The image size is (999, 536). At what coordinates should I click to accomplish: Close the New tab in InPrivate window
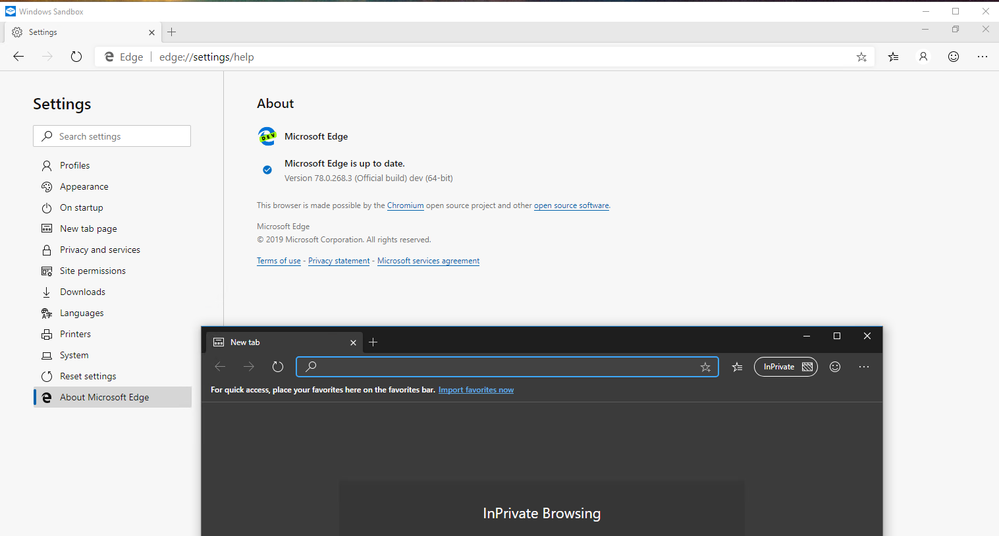coord(353,343)
